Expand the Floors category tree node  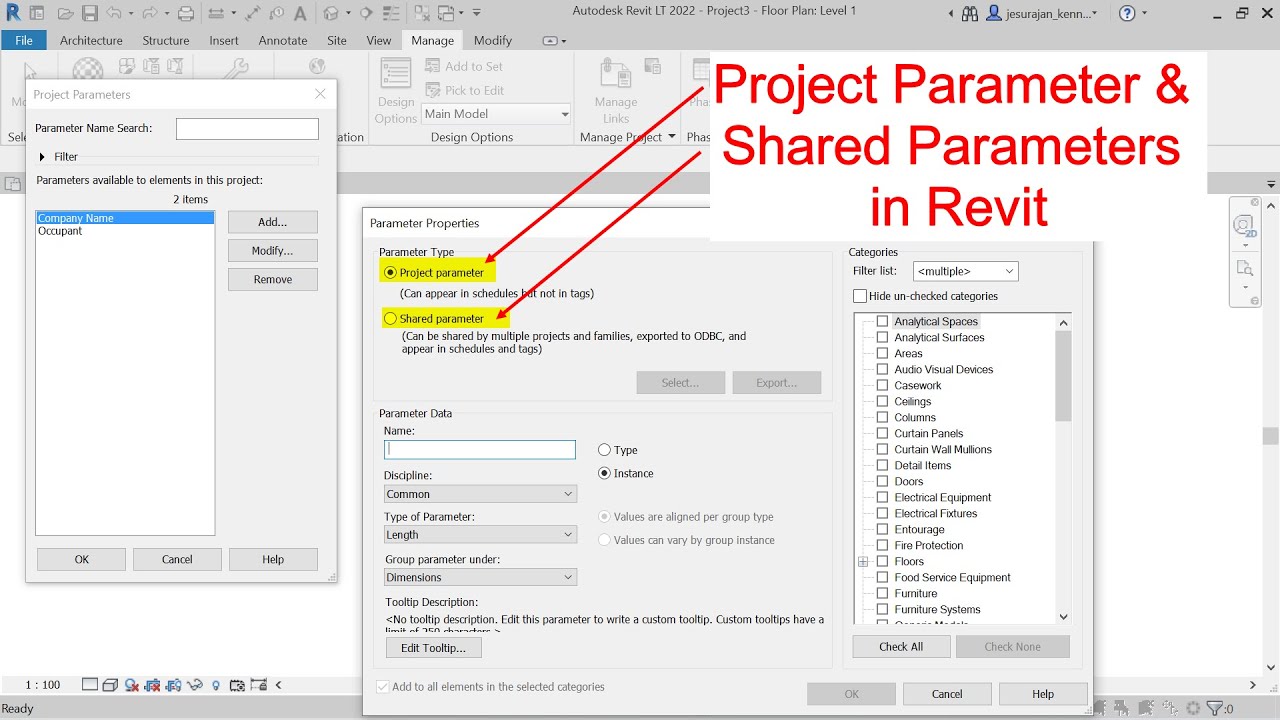(863, 562)
